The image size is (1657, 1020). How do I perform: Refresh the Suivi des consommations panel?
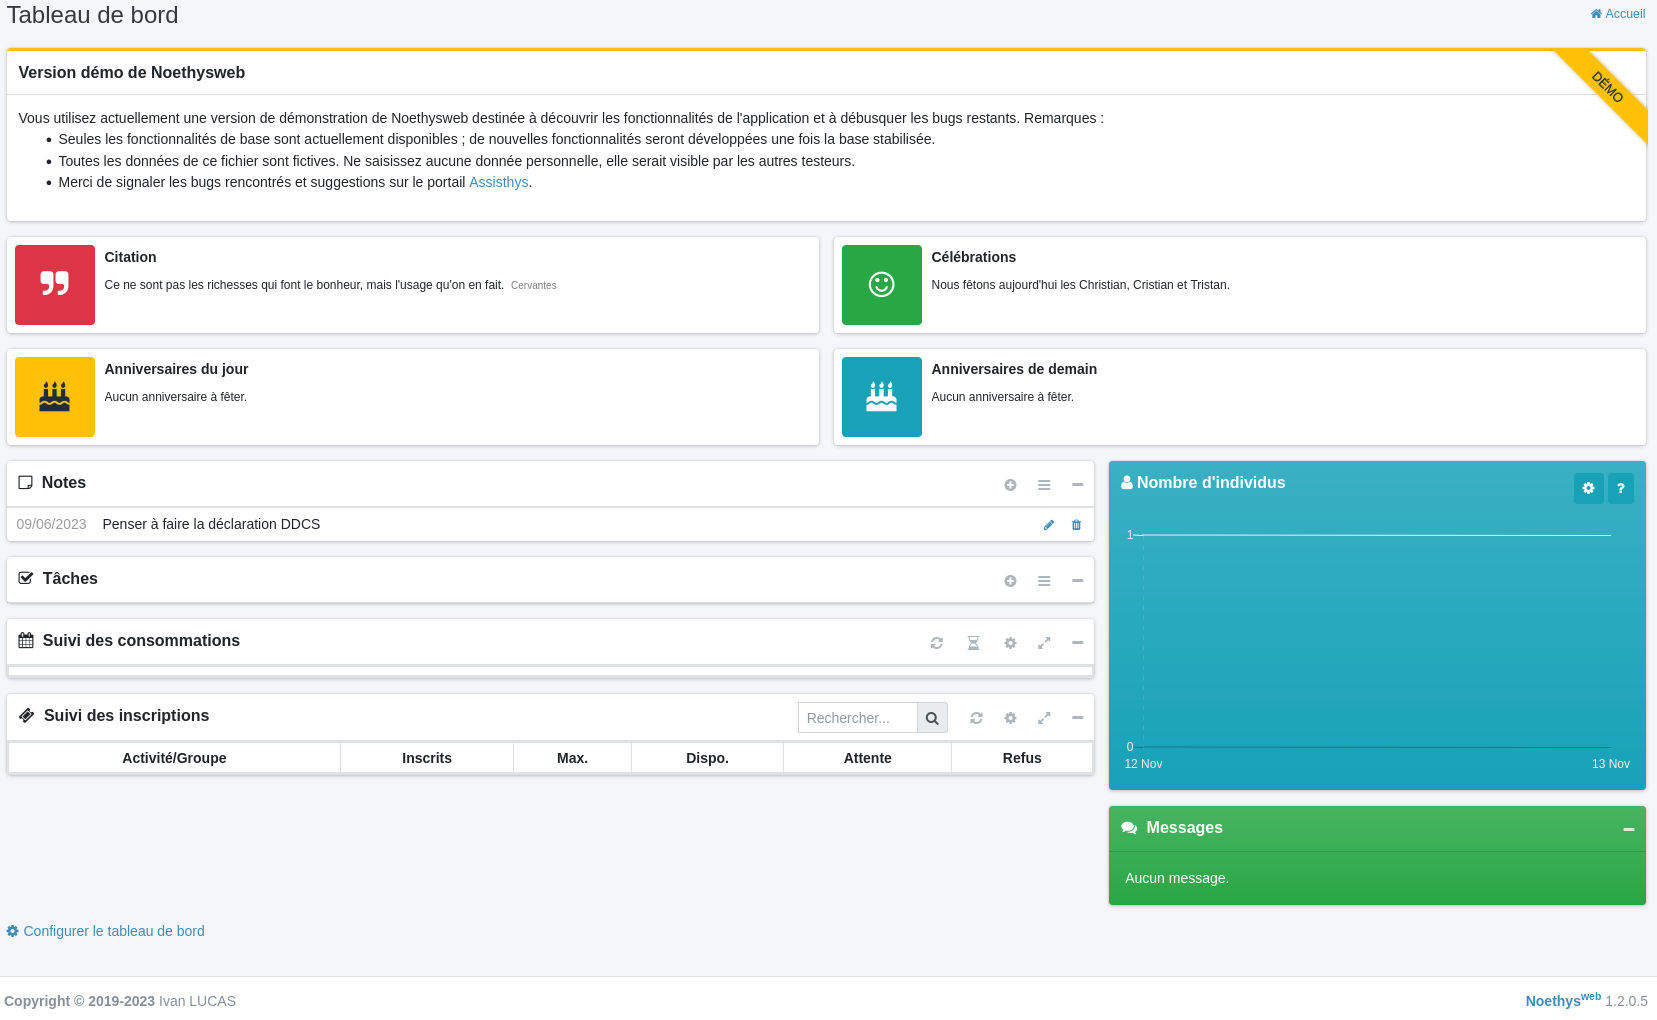pos(936,643)
